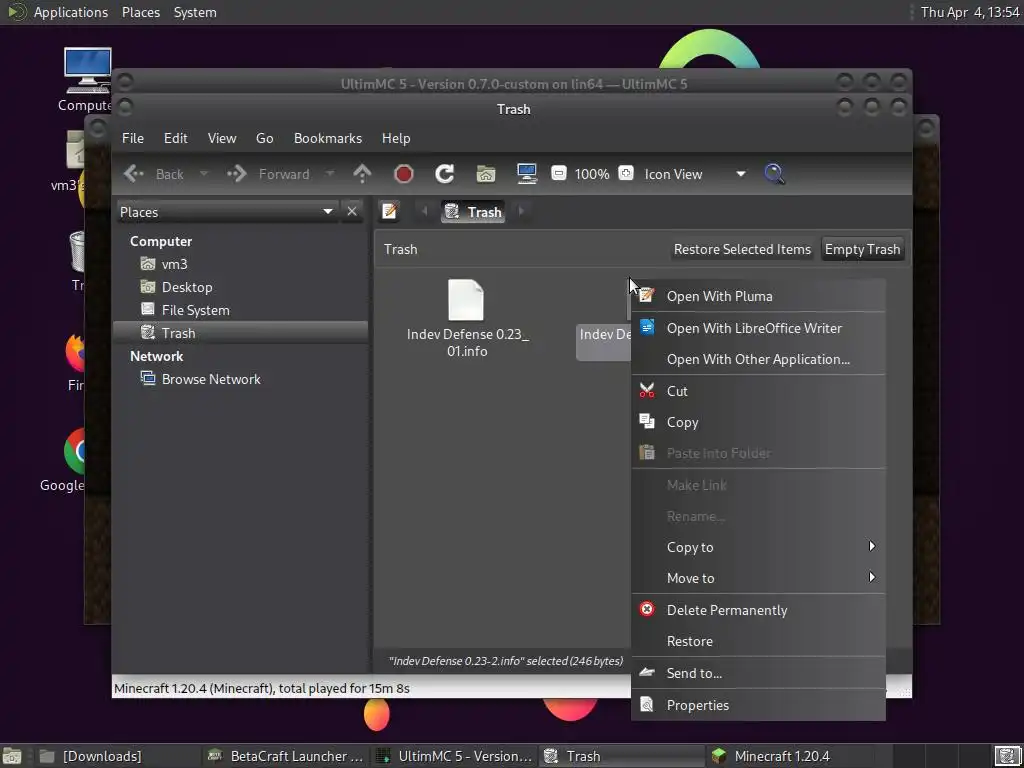Open the Go menu
Viewport: 1024px width, 768px height.
264,138
